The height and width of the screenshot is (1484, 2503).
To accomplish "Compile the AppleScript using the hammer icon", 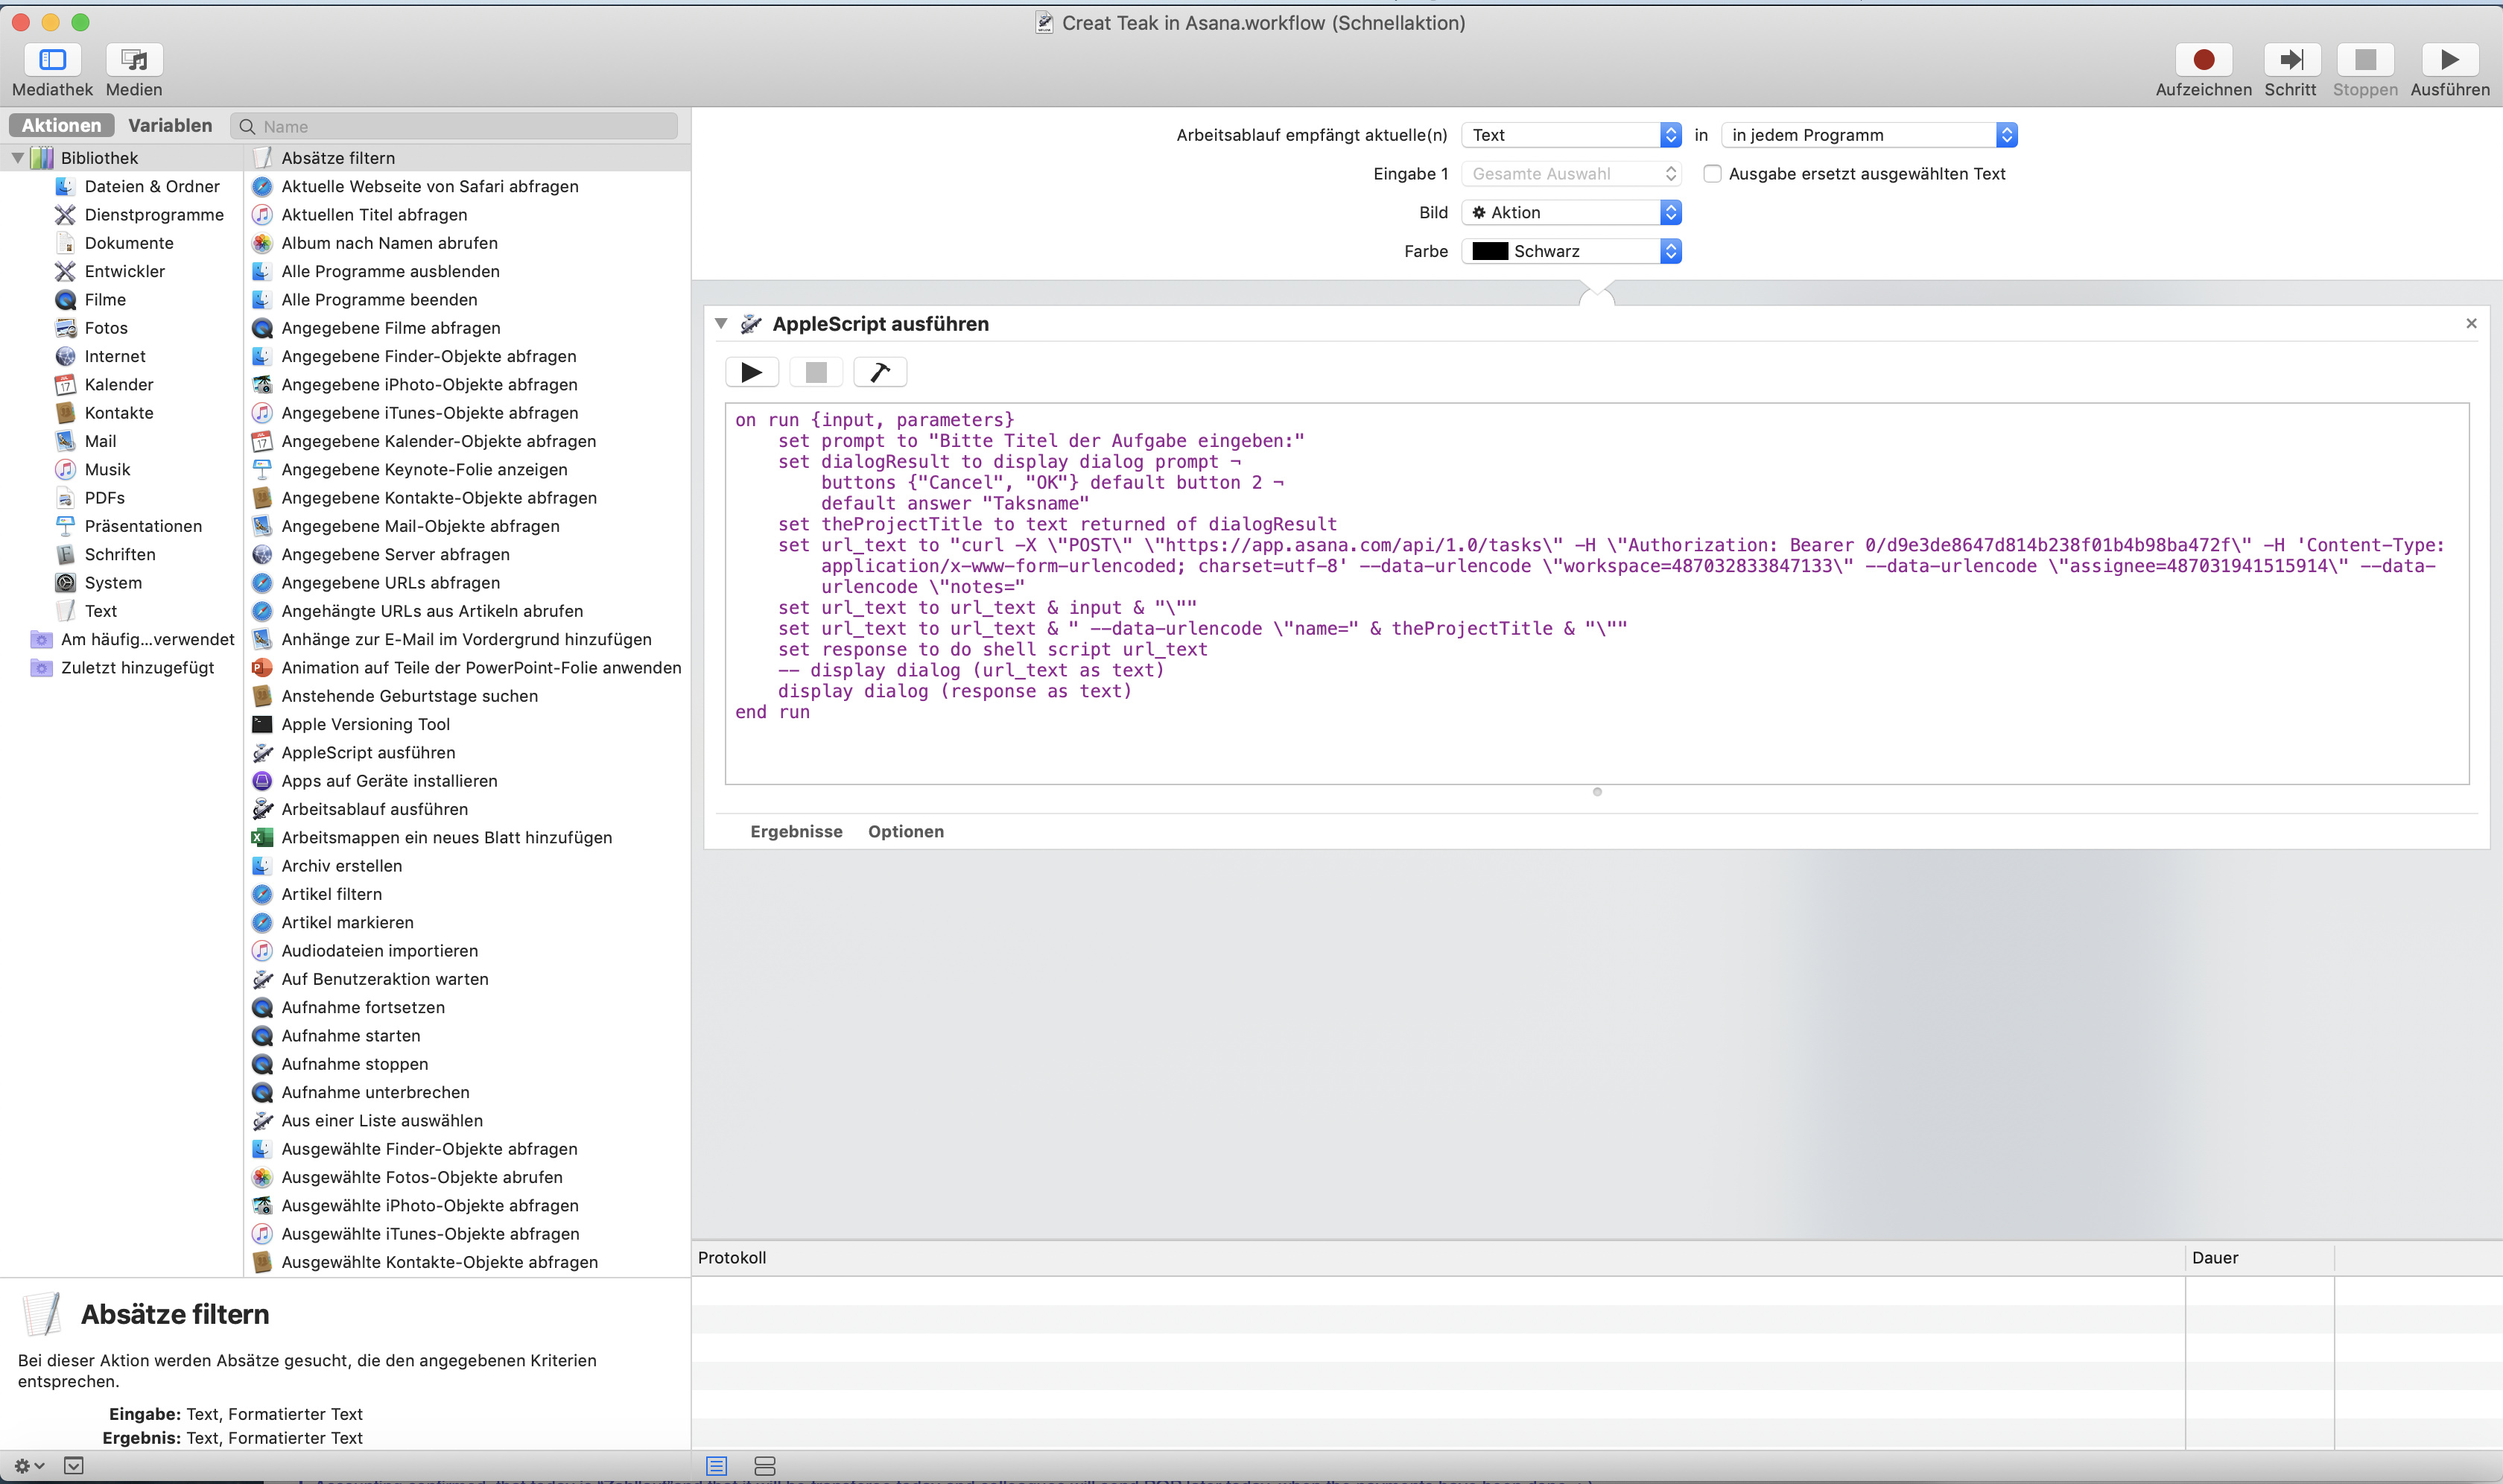I will [879, 371].
